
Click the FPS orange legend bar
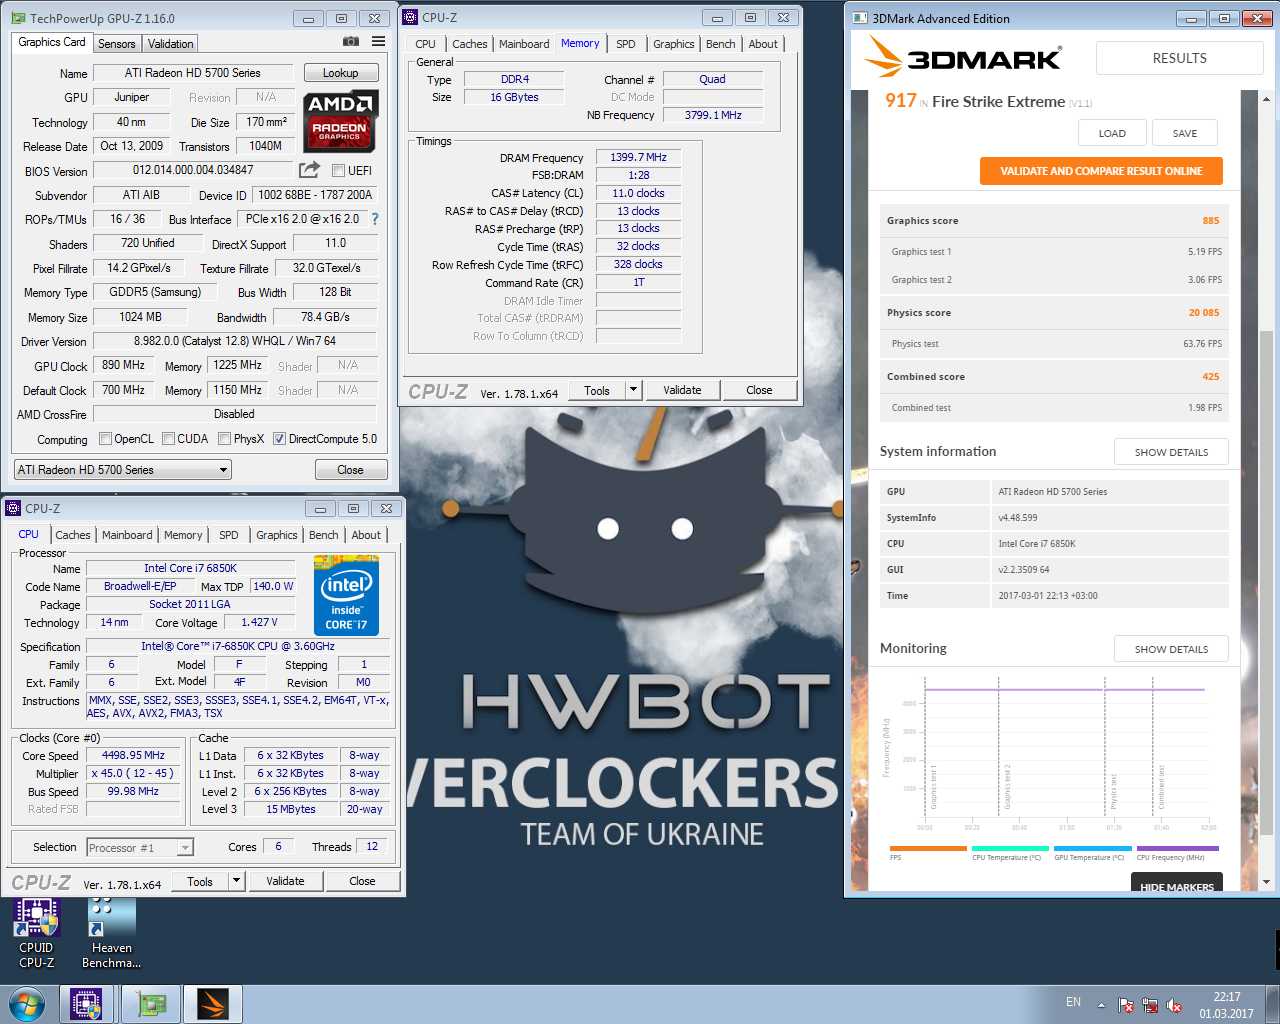coord(927,848)
